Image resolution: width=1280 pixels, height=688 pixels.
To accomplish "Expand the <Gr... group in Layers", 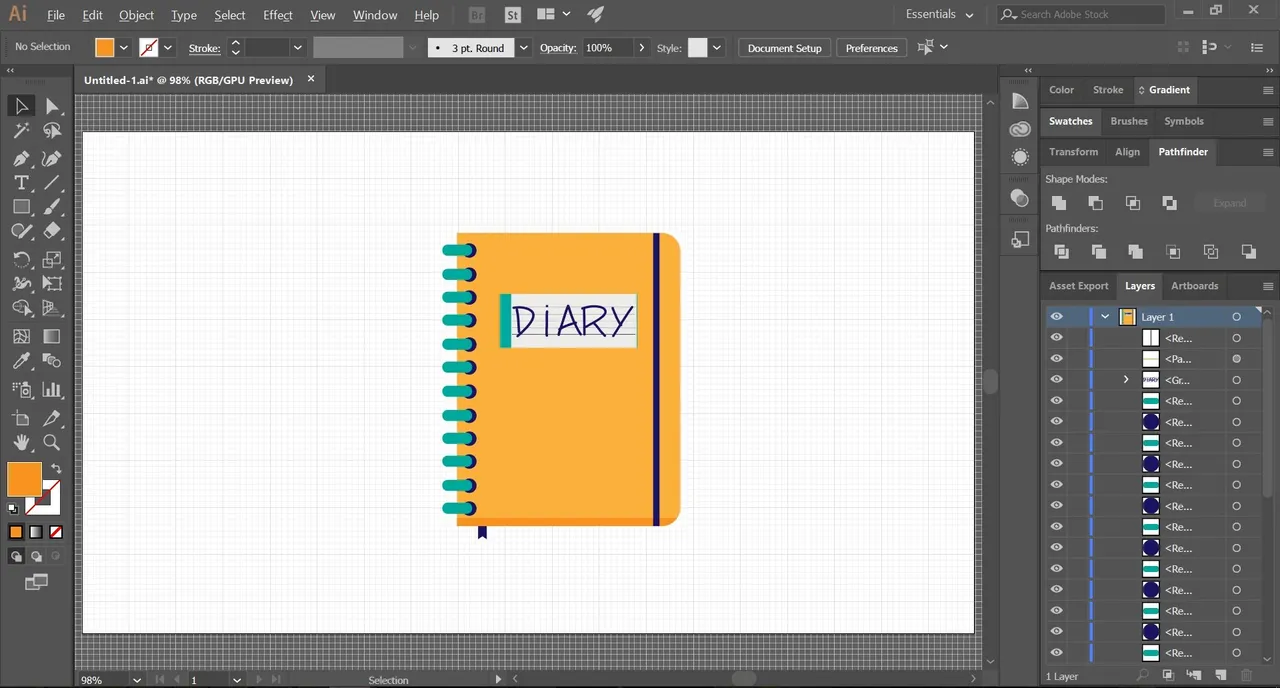I will click(x=1126, y=380).
